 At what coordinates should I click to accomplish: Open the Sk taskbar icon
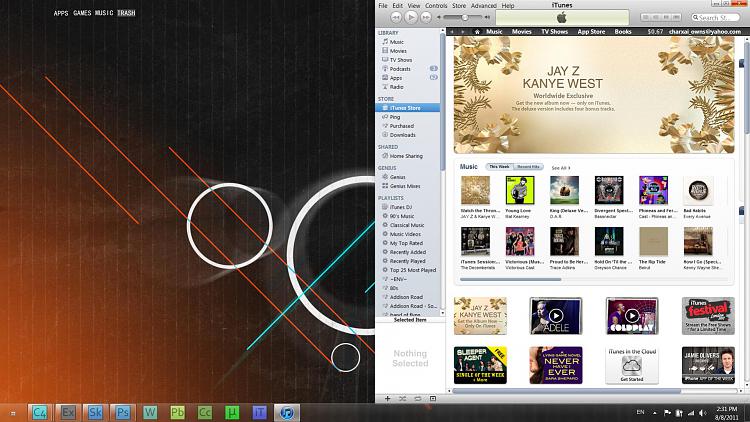click(95, 412)
